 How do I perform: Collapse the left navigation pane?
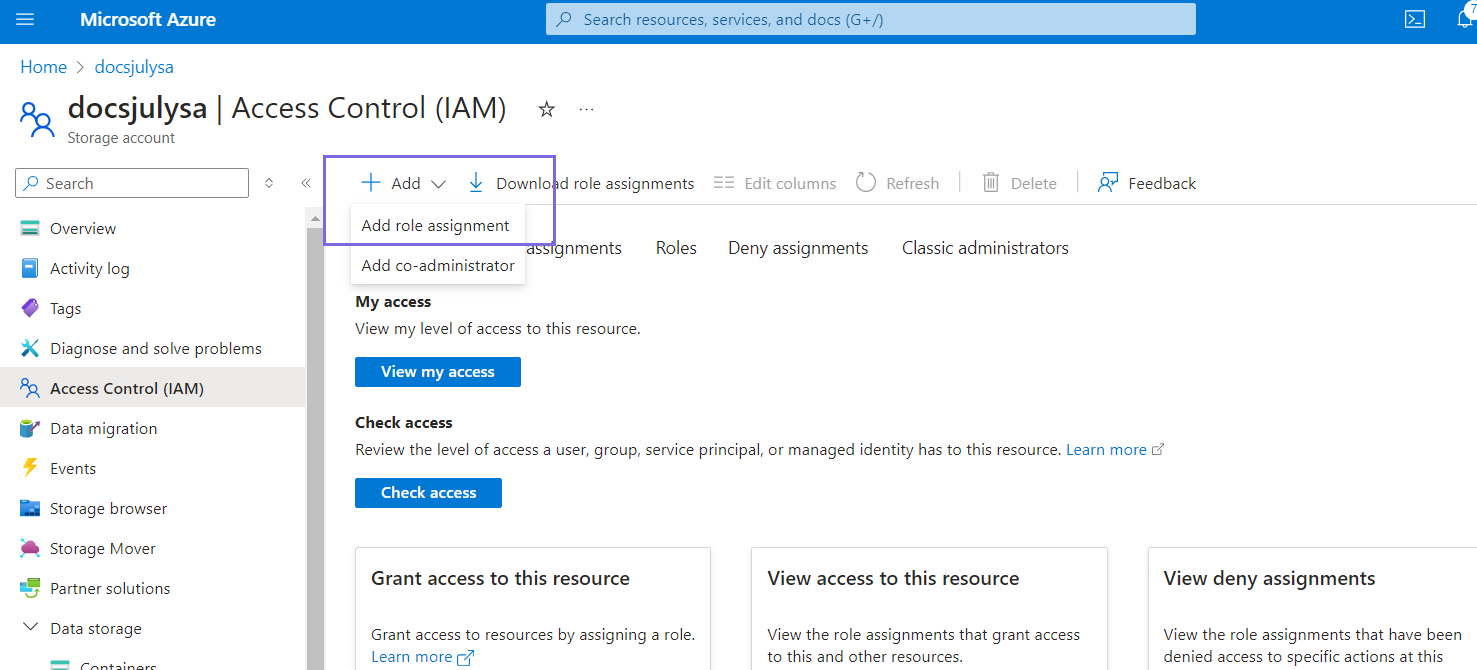pyautogui.click(x=306, y=183)
